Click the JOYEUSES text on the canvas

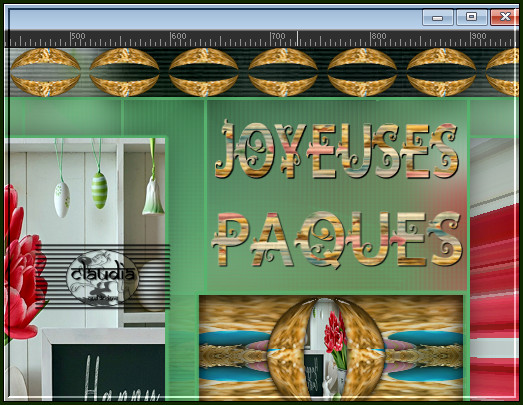pyautogui.click(x=337, y=150)
